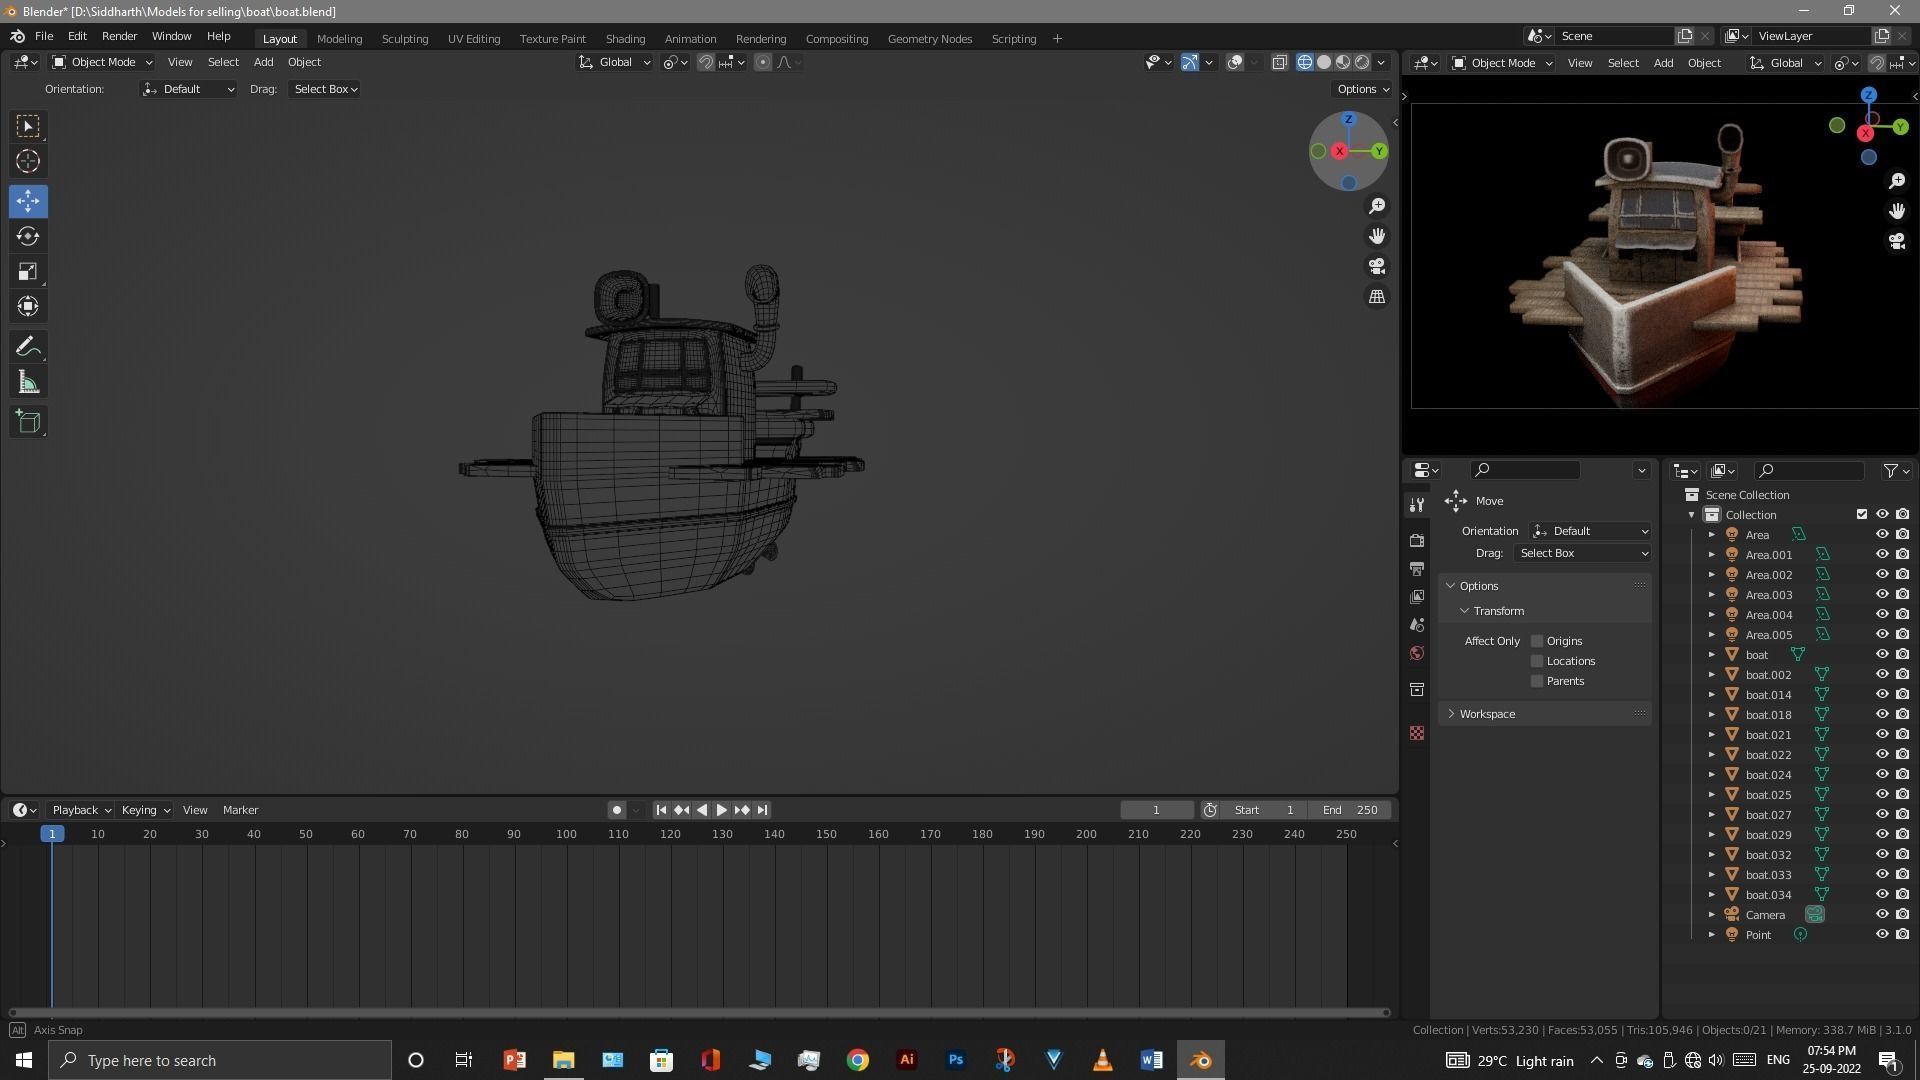Open the View Layer properties tab

point(1417,597)
